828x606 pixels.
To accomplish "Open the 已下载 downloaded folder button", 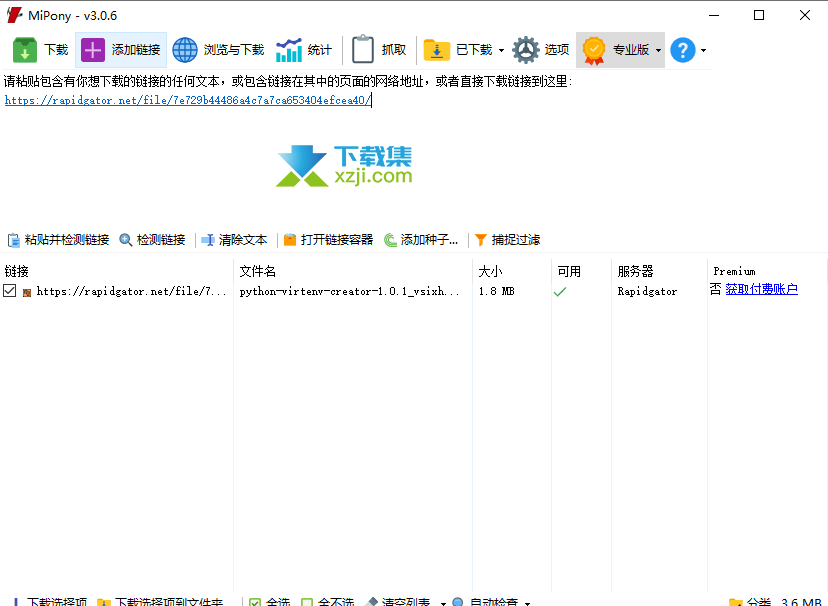I will point(458,50).
